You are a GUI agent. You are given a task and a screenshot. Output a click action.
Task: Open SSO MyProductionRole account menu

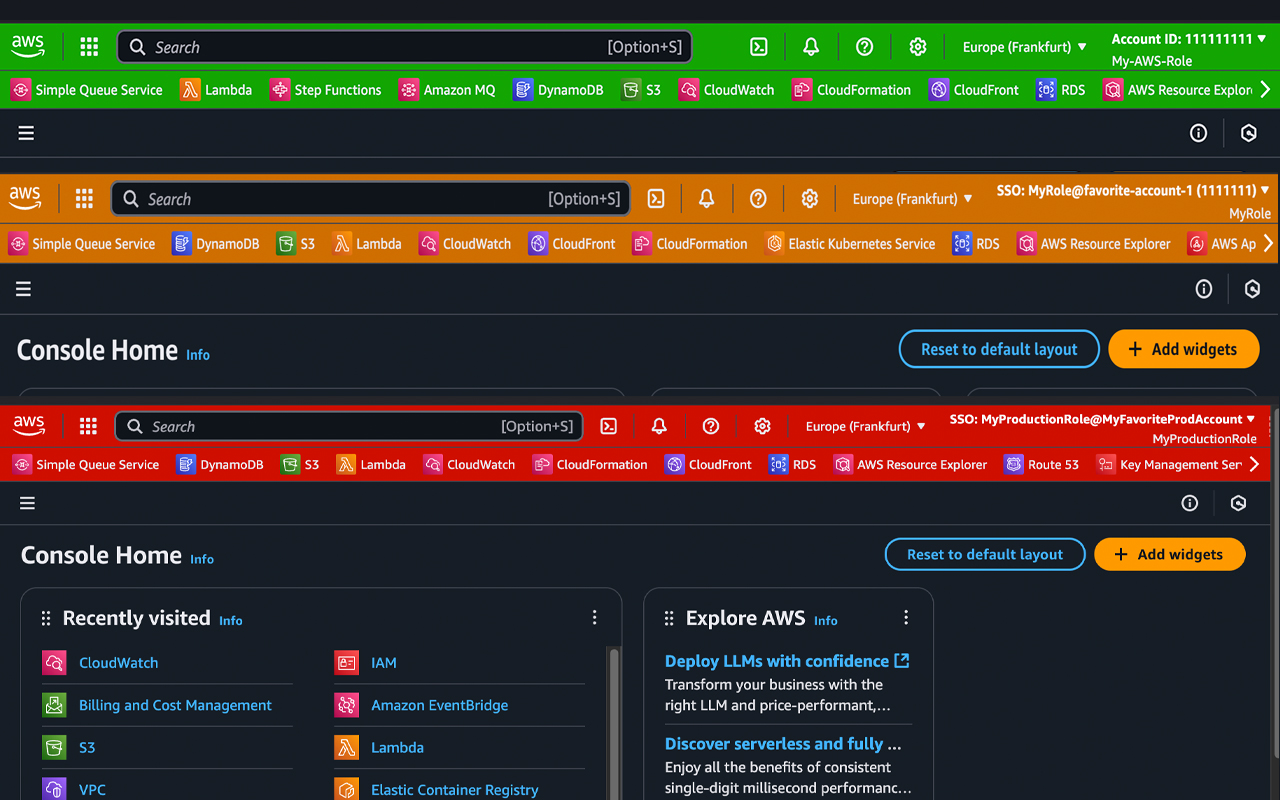click(1103, 419)
